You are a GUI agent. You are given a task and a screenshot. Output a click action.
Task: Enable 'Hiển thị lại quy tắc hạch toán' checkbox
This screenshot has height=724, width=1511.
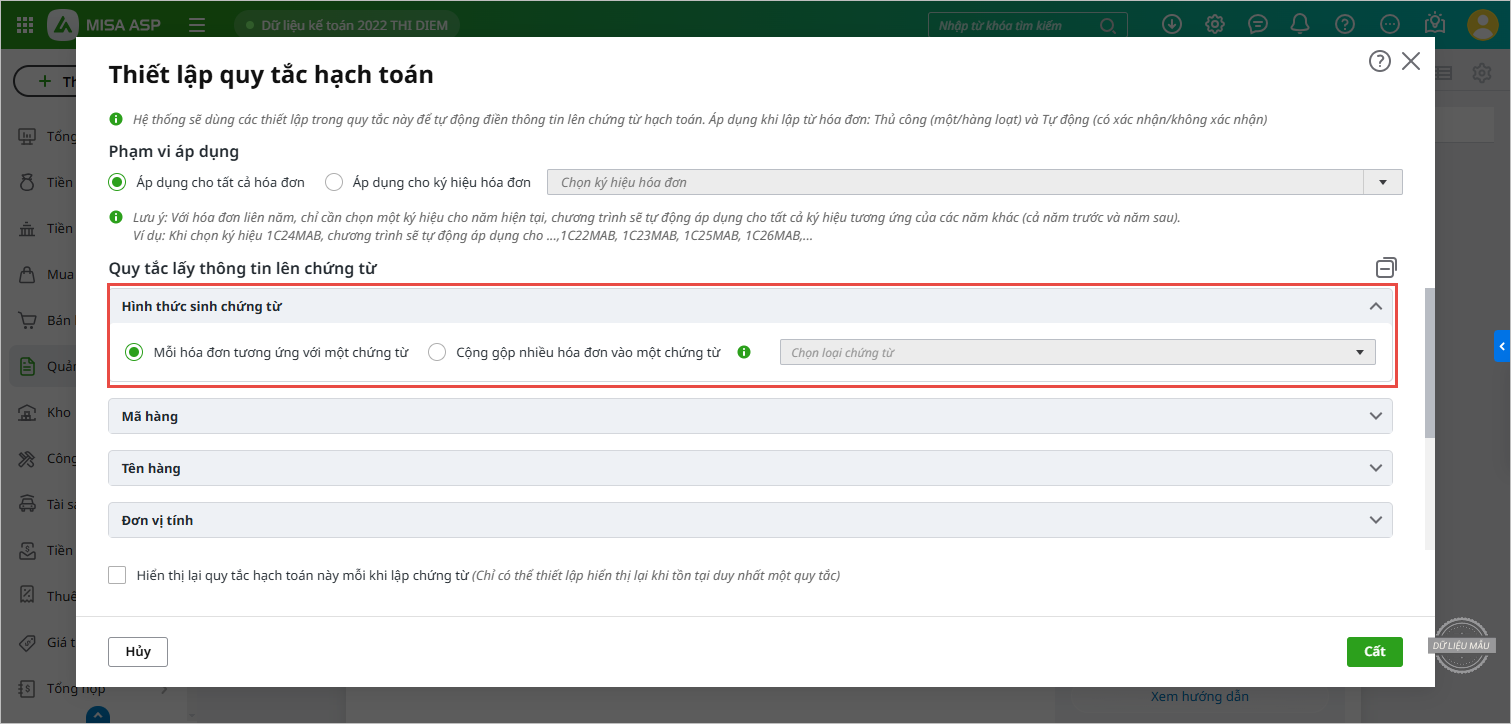coord(118,575)
